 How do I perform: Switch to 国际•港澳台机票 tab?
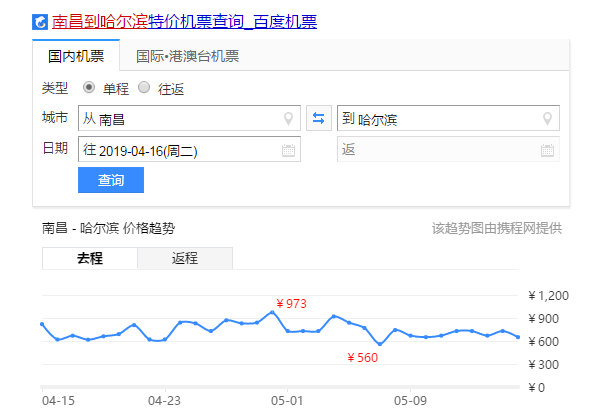pos(188,56)
